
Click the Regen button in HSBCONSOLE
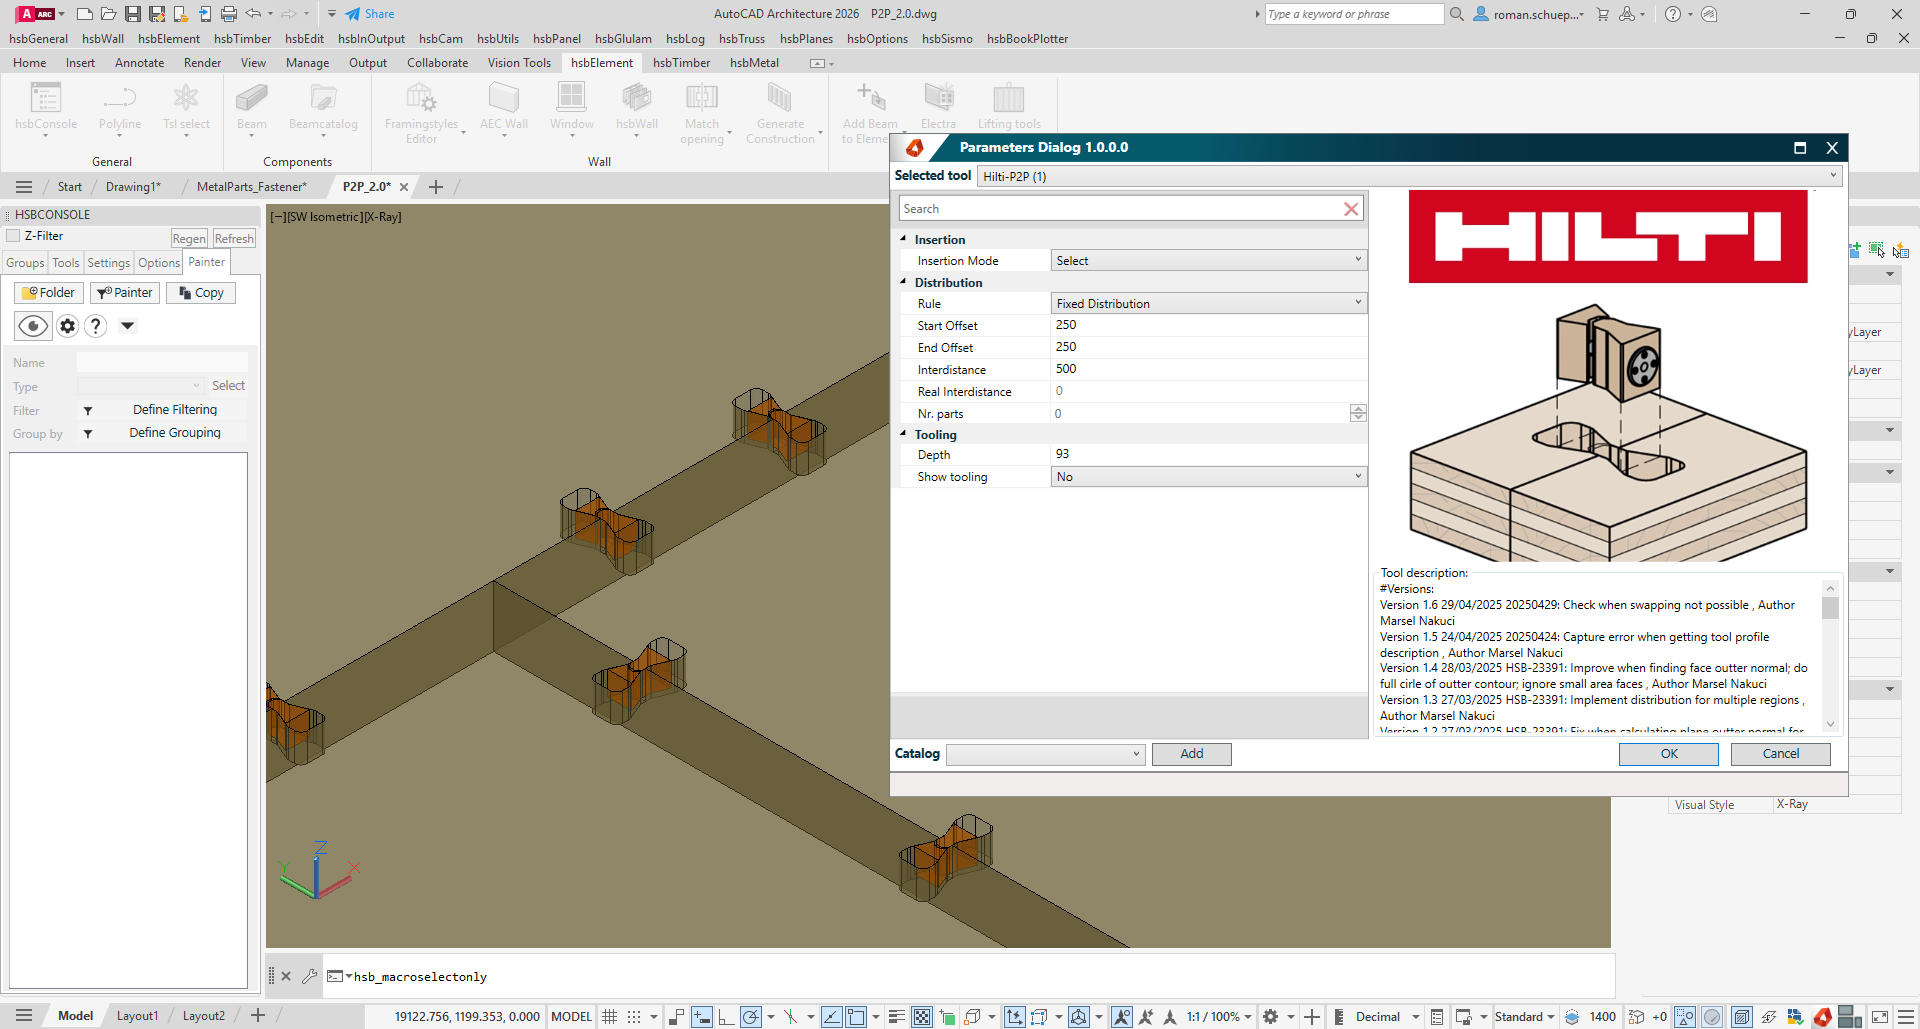tap(189, 238)
